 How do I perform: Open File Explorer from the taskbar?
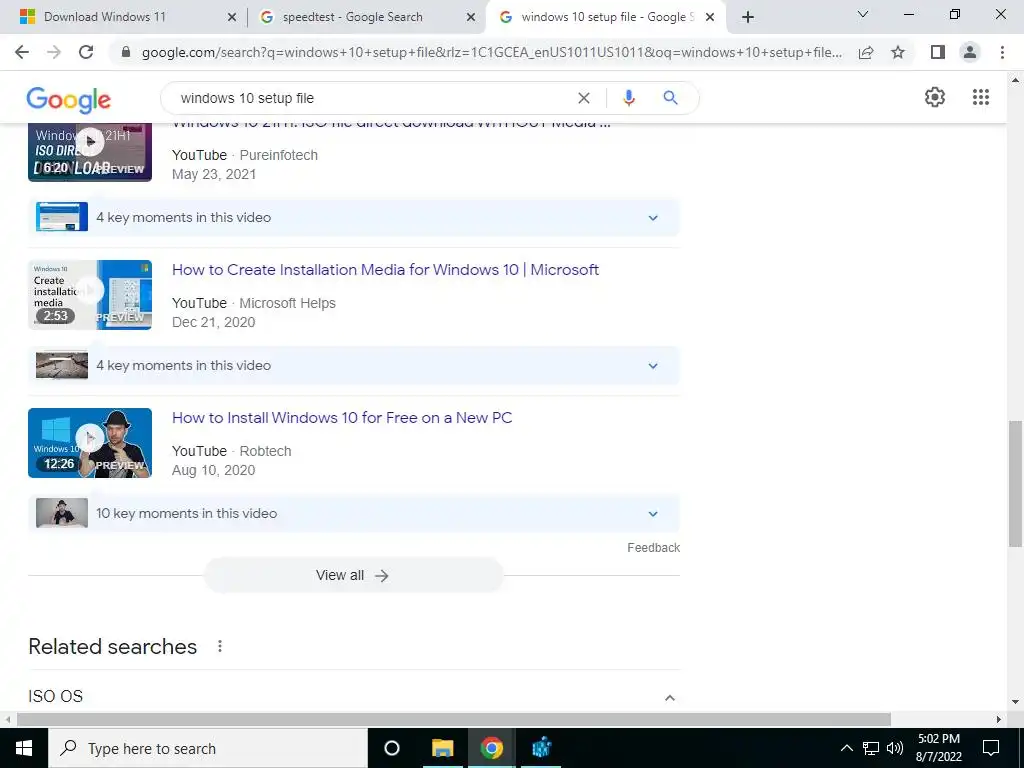click(x=442, y=748)
